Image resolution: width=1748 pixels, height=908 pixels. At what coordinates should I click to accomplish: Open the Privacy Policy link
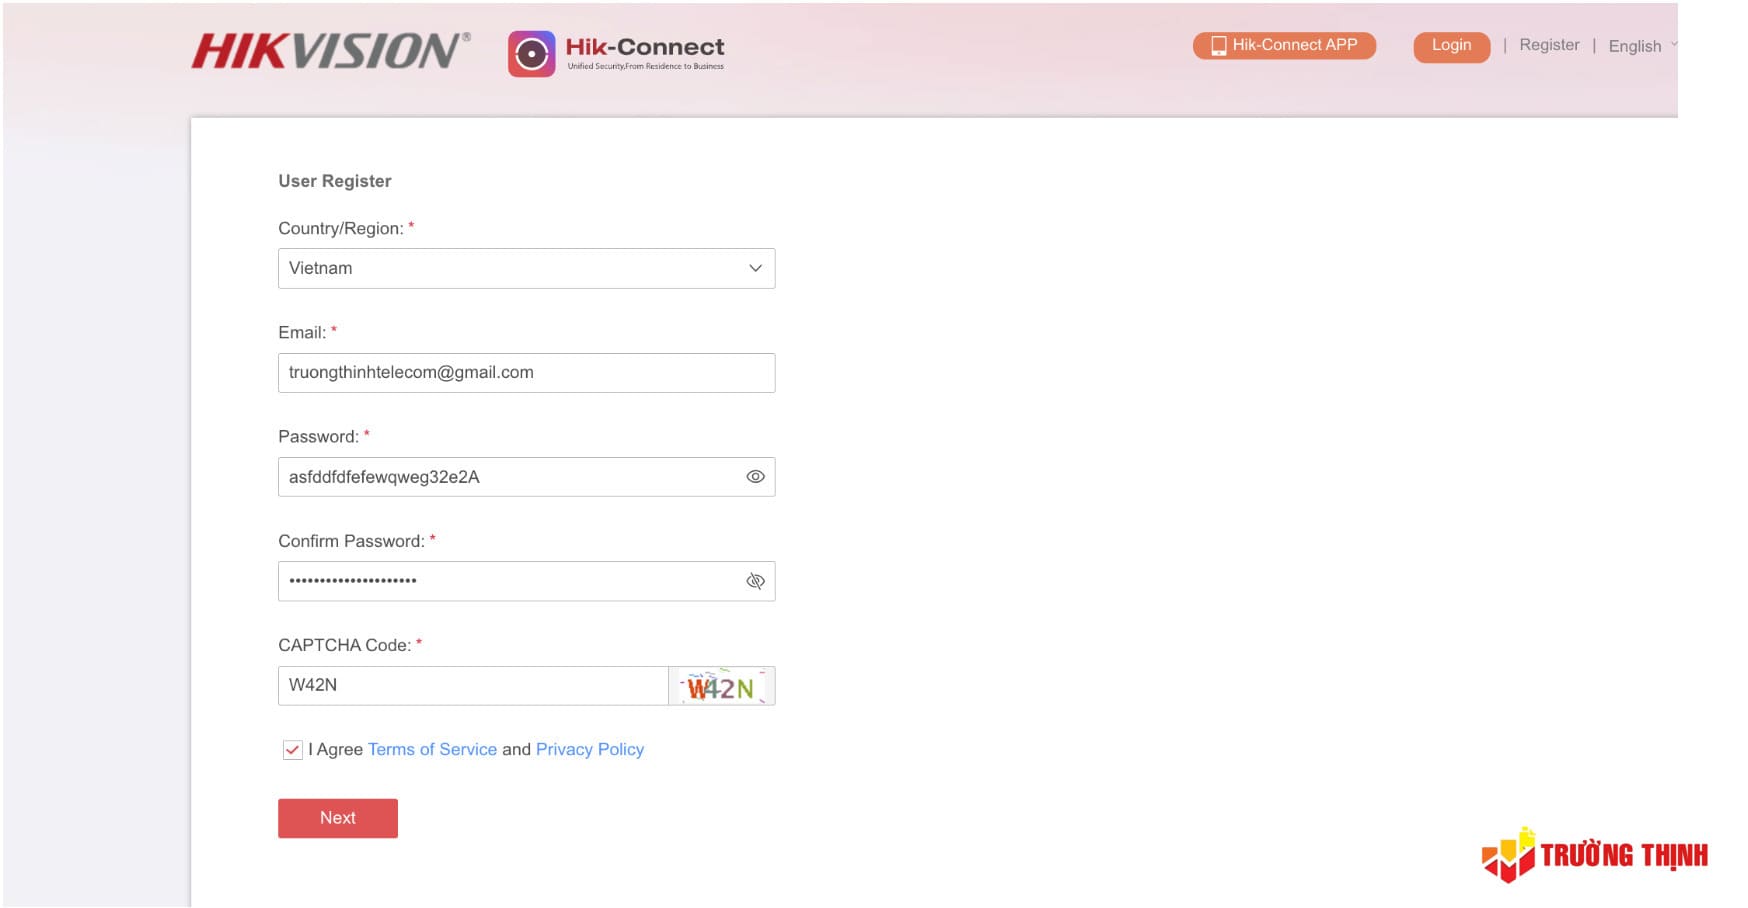click(589, 750)
